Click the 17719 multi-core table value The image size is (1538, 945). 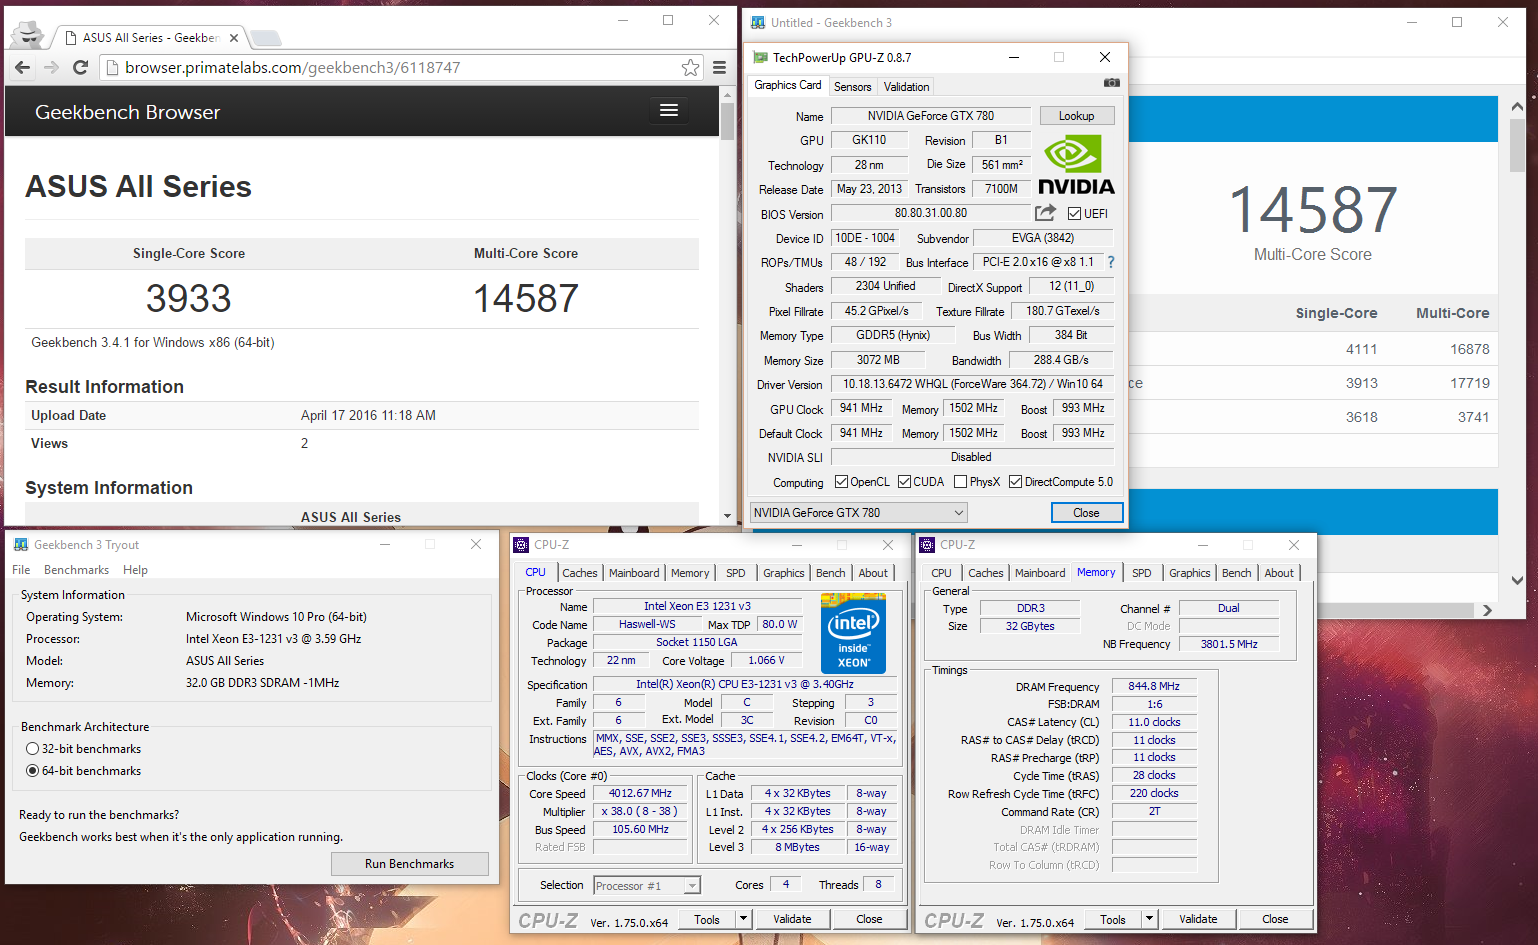coord(1469,383)
